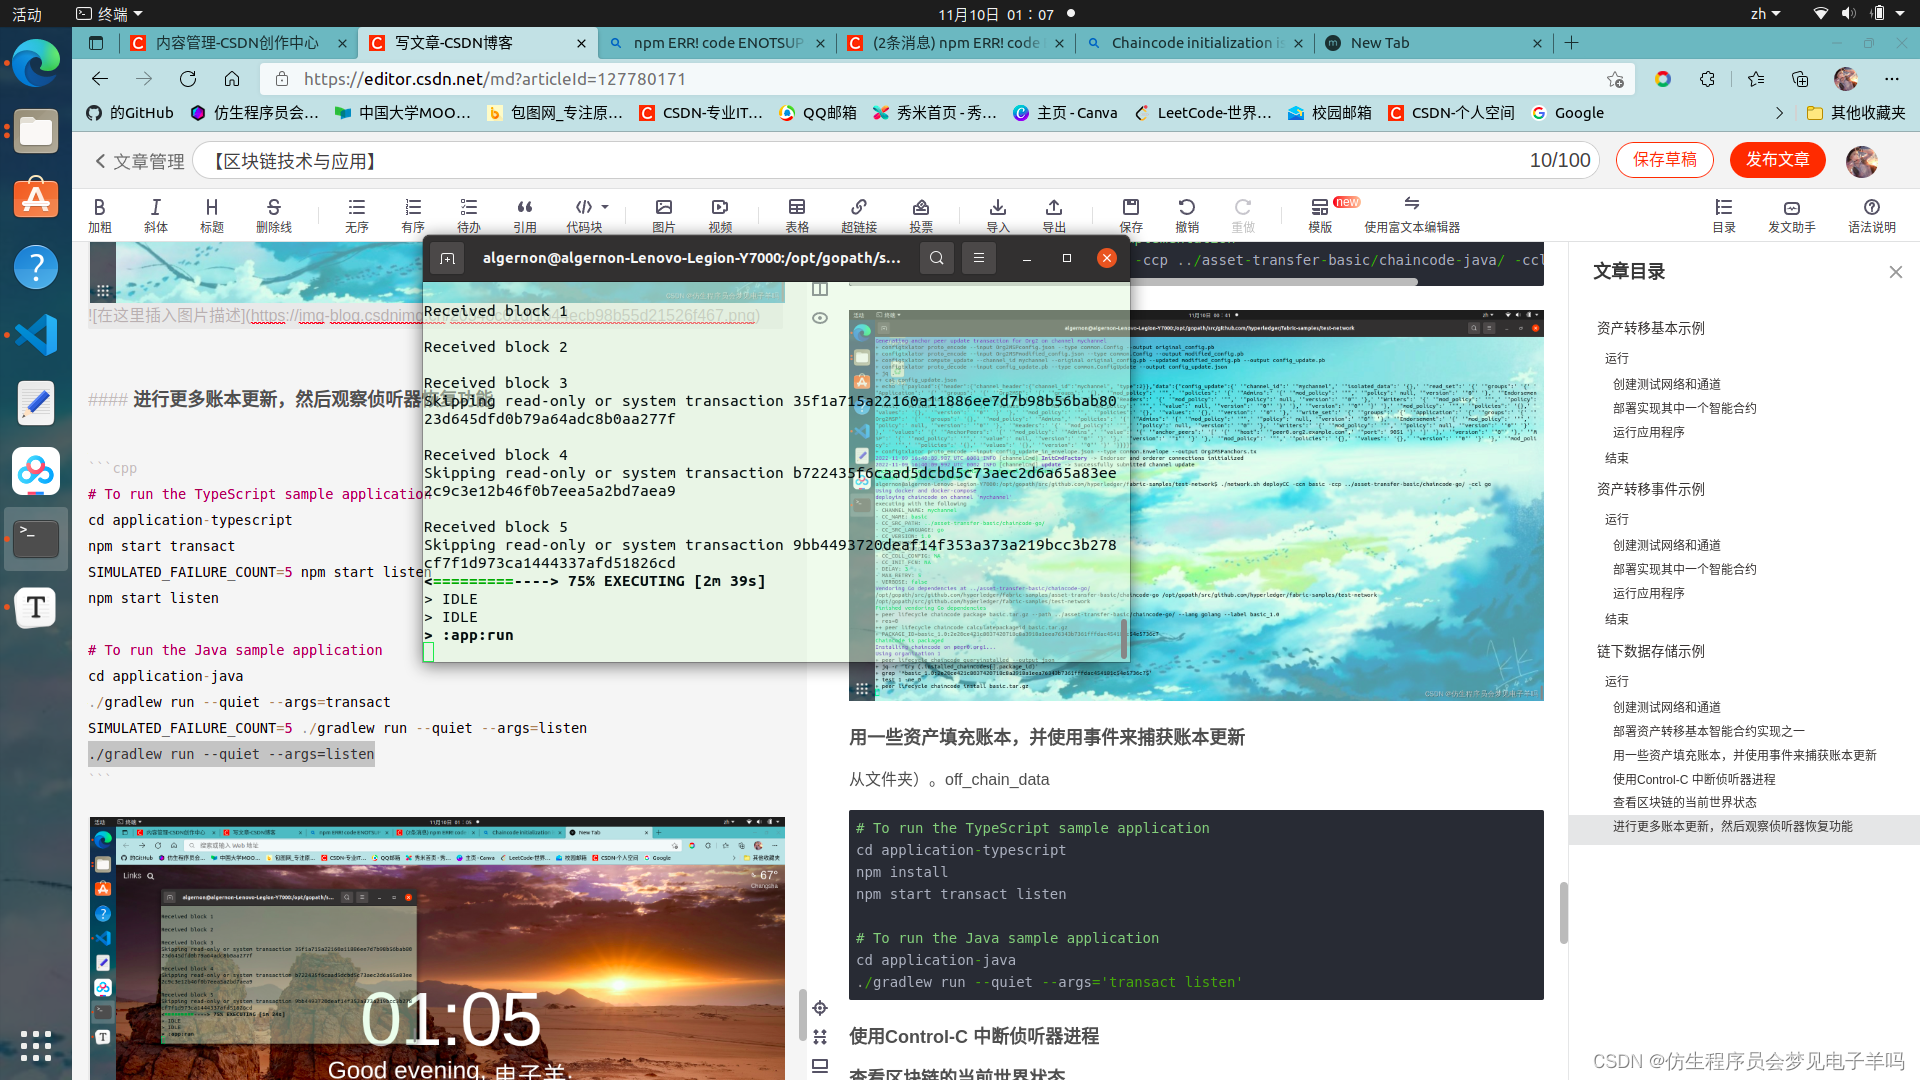Open the terminal search icon
This screenshot has width=1920, height=1080.
pos(936,258)
